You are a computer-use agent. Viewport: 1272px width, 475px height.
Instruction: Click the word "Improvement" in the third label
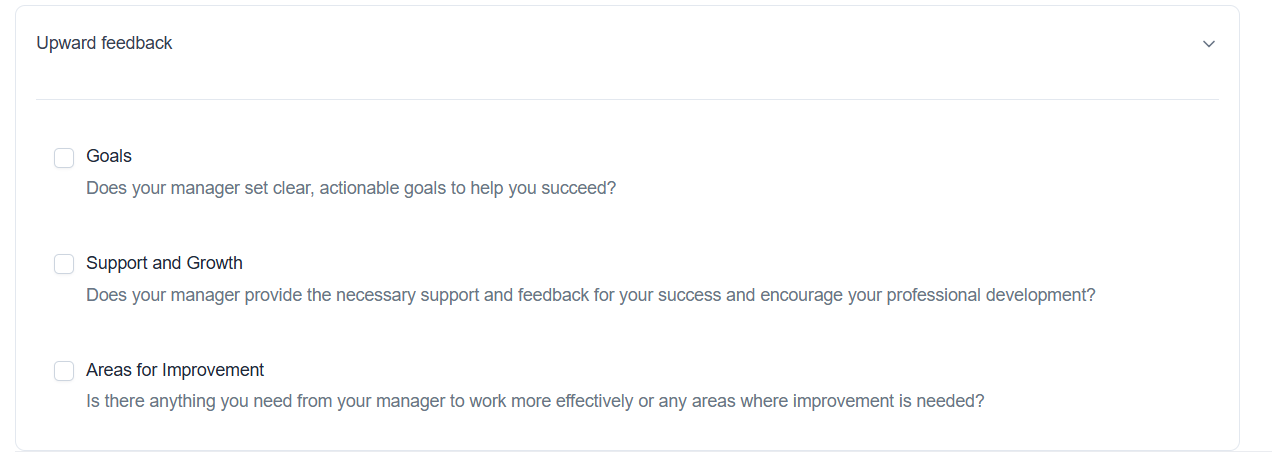[x=213, y=370]
